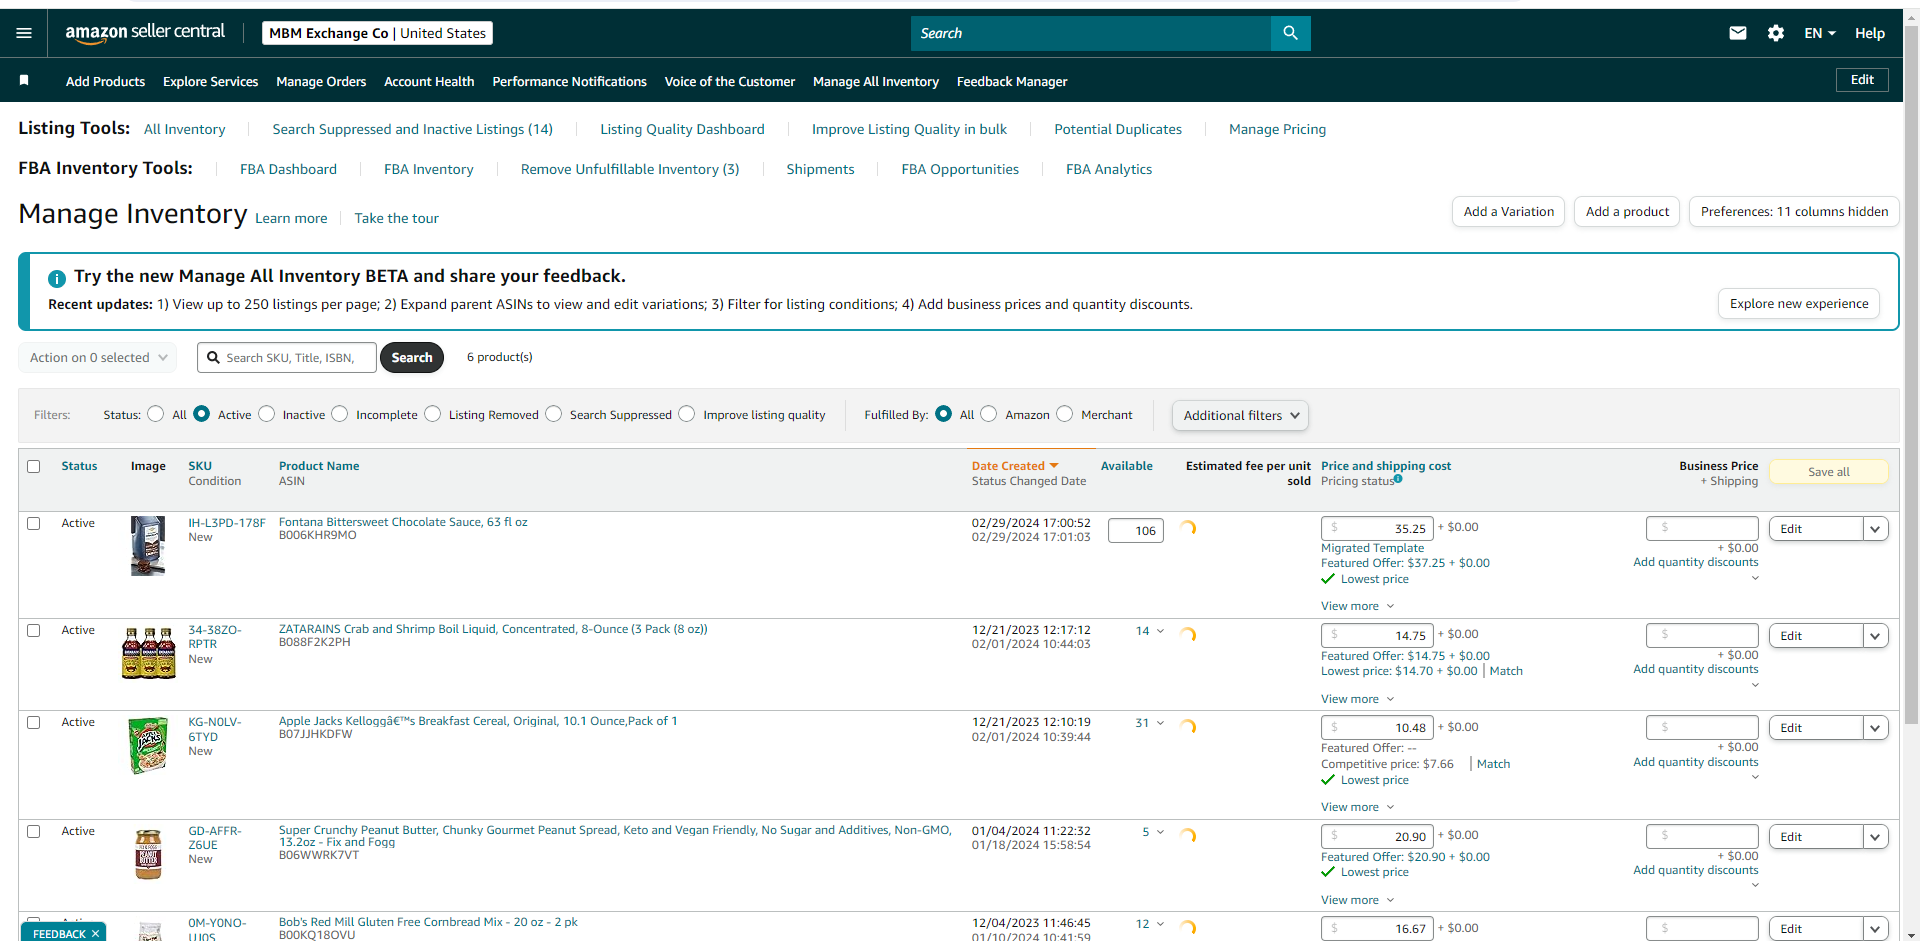Screen dimensions: 1920x941
Task: Close the FEEDBACK tab with X
Action: pyautogui.click(x=95, y=934)
